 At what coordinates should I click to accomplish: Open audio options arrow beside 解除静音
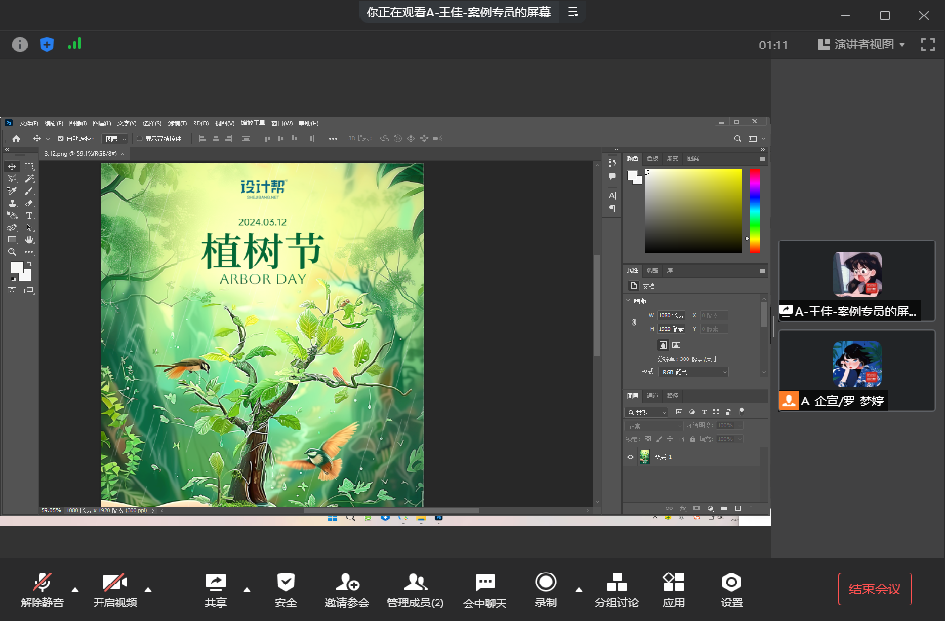pyautogui.click(x=75, y=589)
